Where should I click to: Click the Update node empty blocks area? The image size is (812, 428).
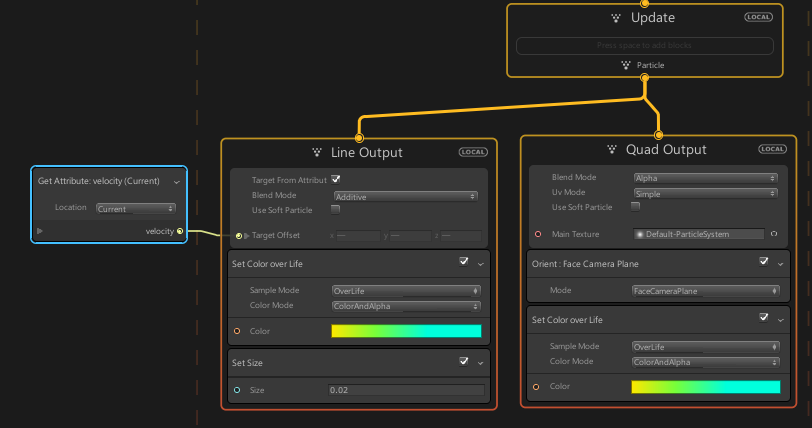pyautogui.click(x=644, y=46)
